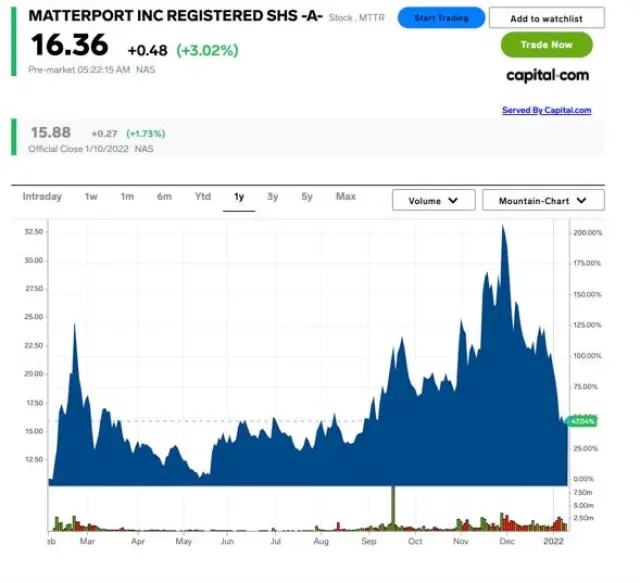Switch to the Intraday tab
Screen dimensions: 640x583
pyautogui.click(x=42, y=197)
